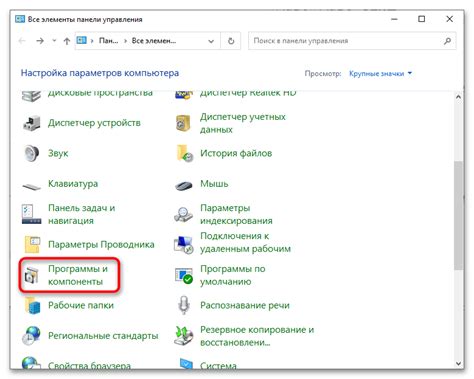
Task: Go up one level with the up arrow
Action: pos(67,41)
